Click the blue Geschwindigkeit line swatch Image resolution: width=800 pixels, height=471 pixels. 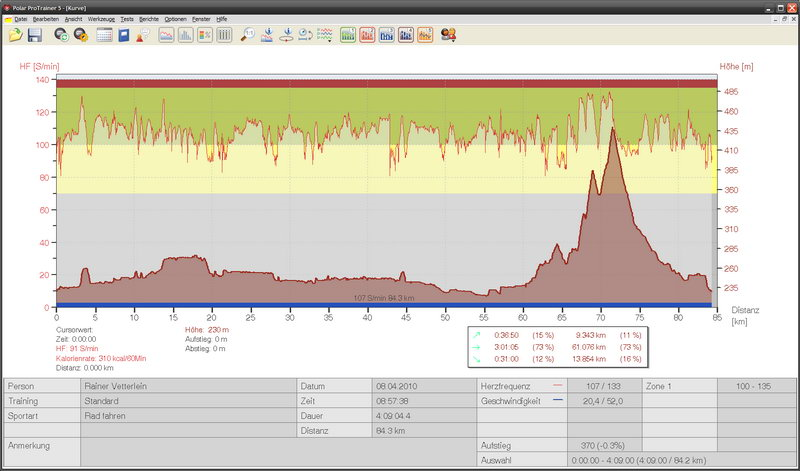[557, 399]
